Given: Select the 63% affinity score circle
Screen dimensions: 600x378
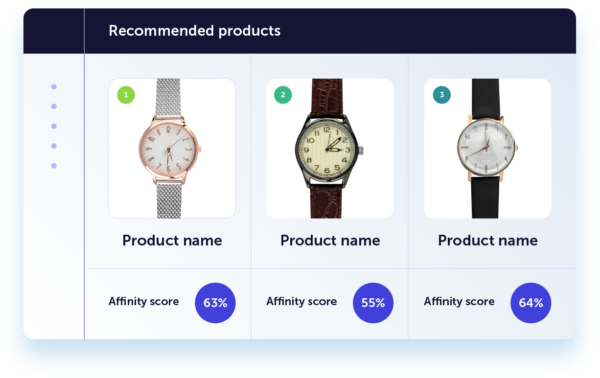Looking at the screenshot, I should pos(215,303).
